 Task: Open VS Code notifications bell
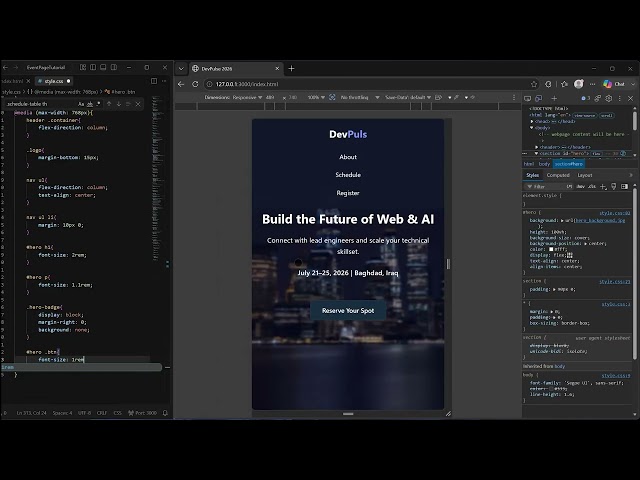point(165,413)
